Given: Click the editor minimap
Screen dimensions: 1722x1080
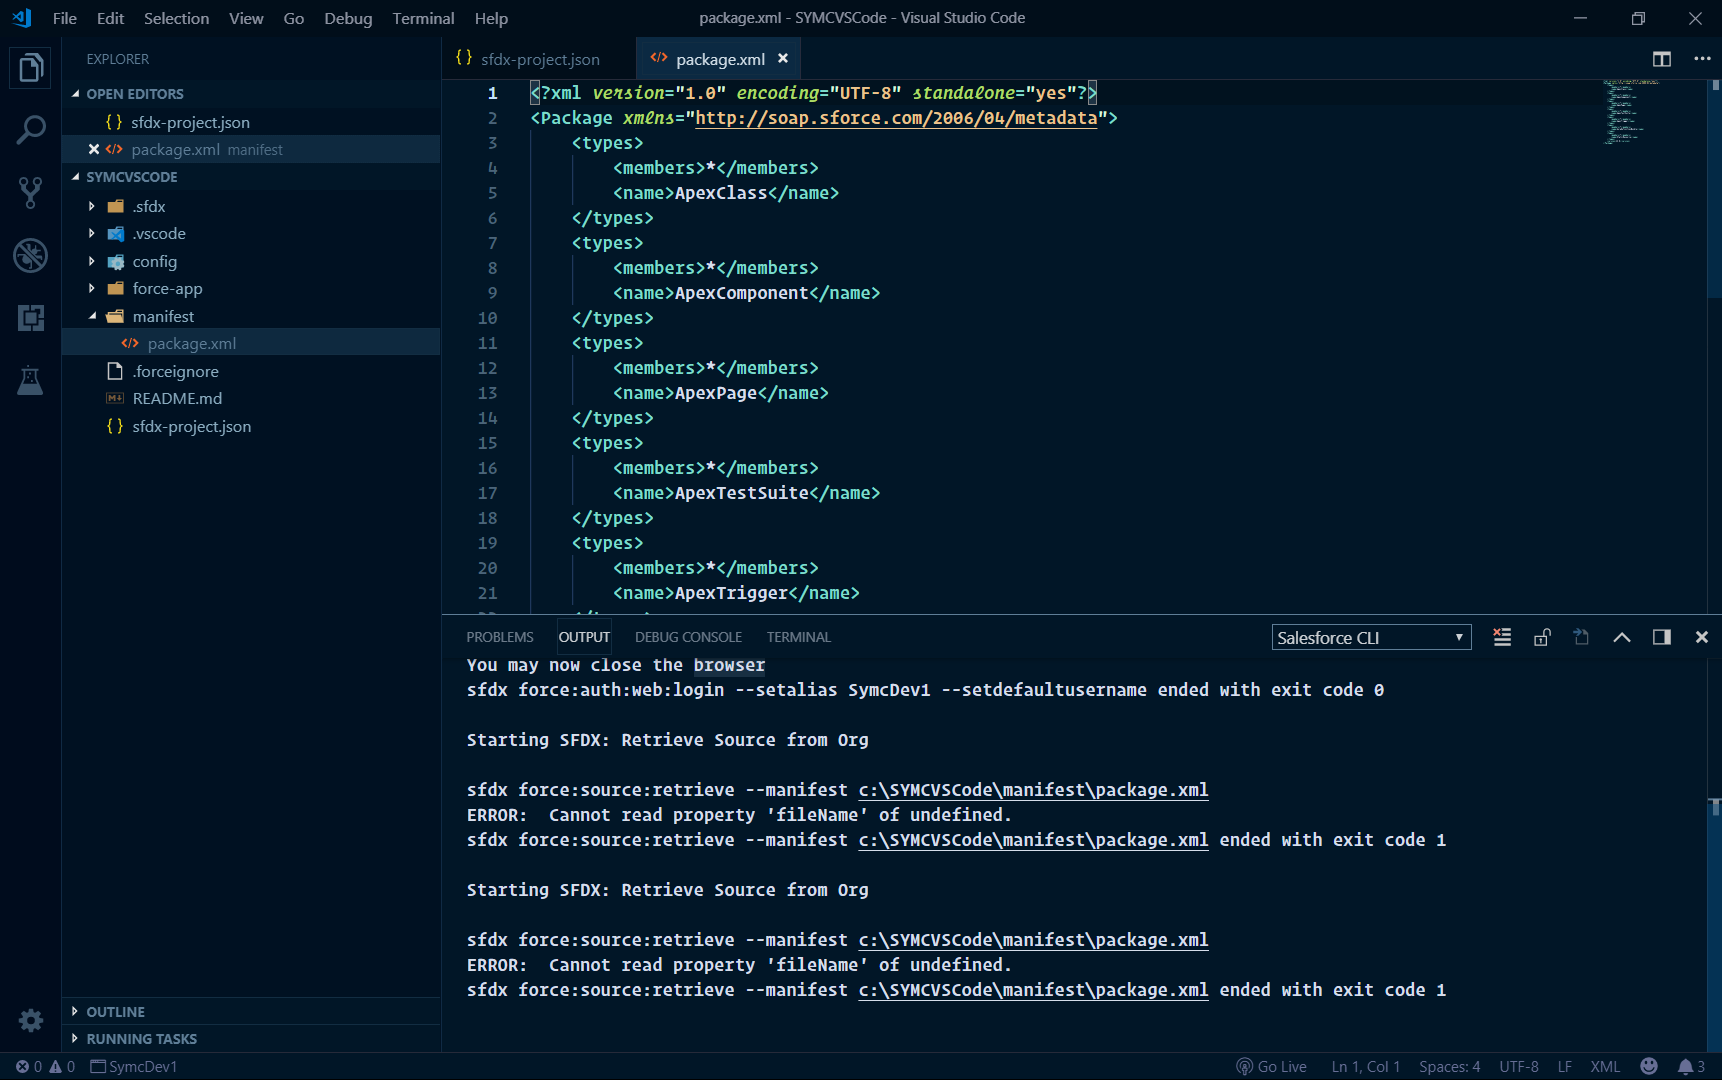Looking at the screenshot, I should [1625, 115].
